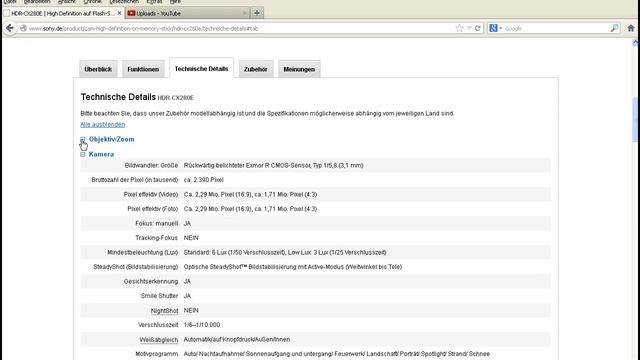Click the YouTube favicon on the Uploads tab
Viewport: 640px width, 360px height.
point(131,13)
